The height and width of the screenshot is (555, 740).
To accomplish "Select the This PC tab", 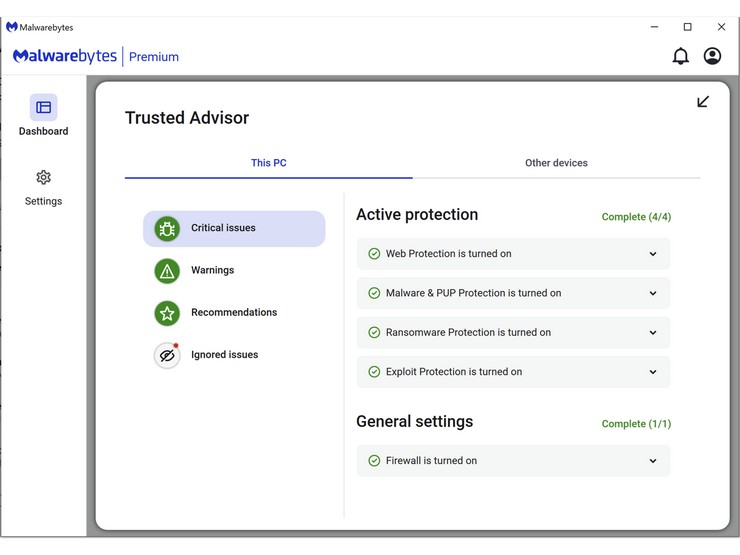I will (268, 163).
